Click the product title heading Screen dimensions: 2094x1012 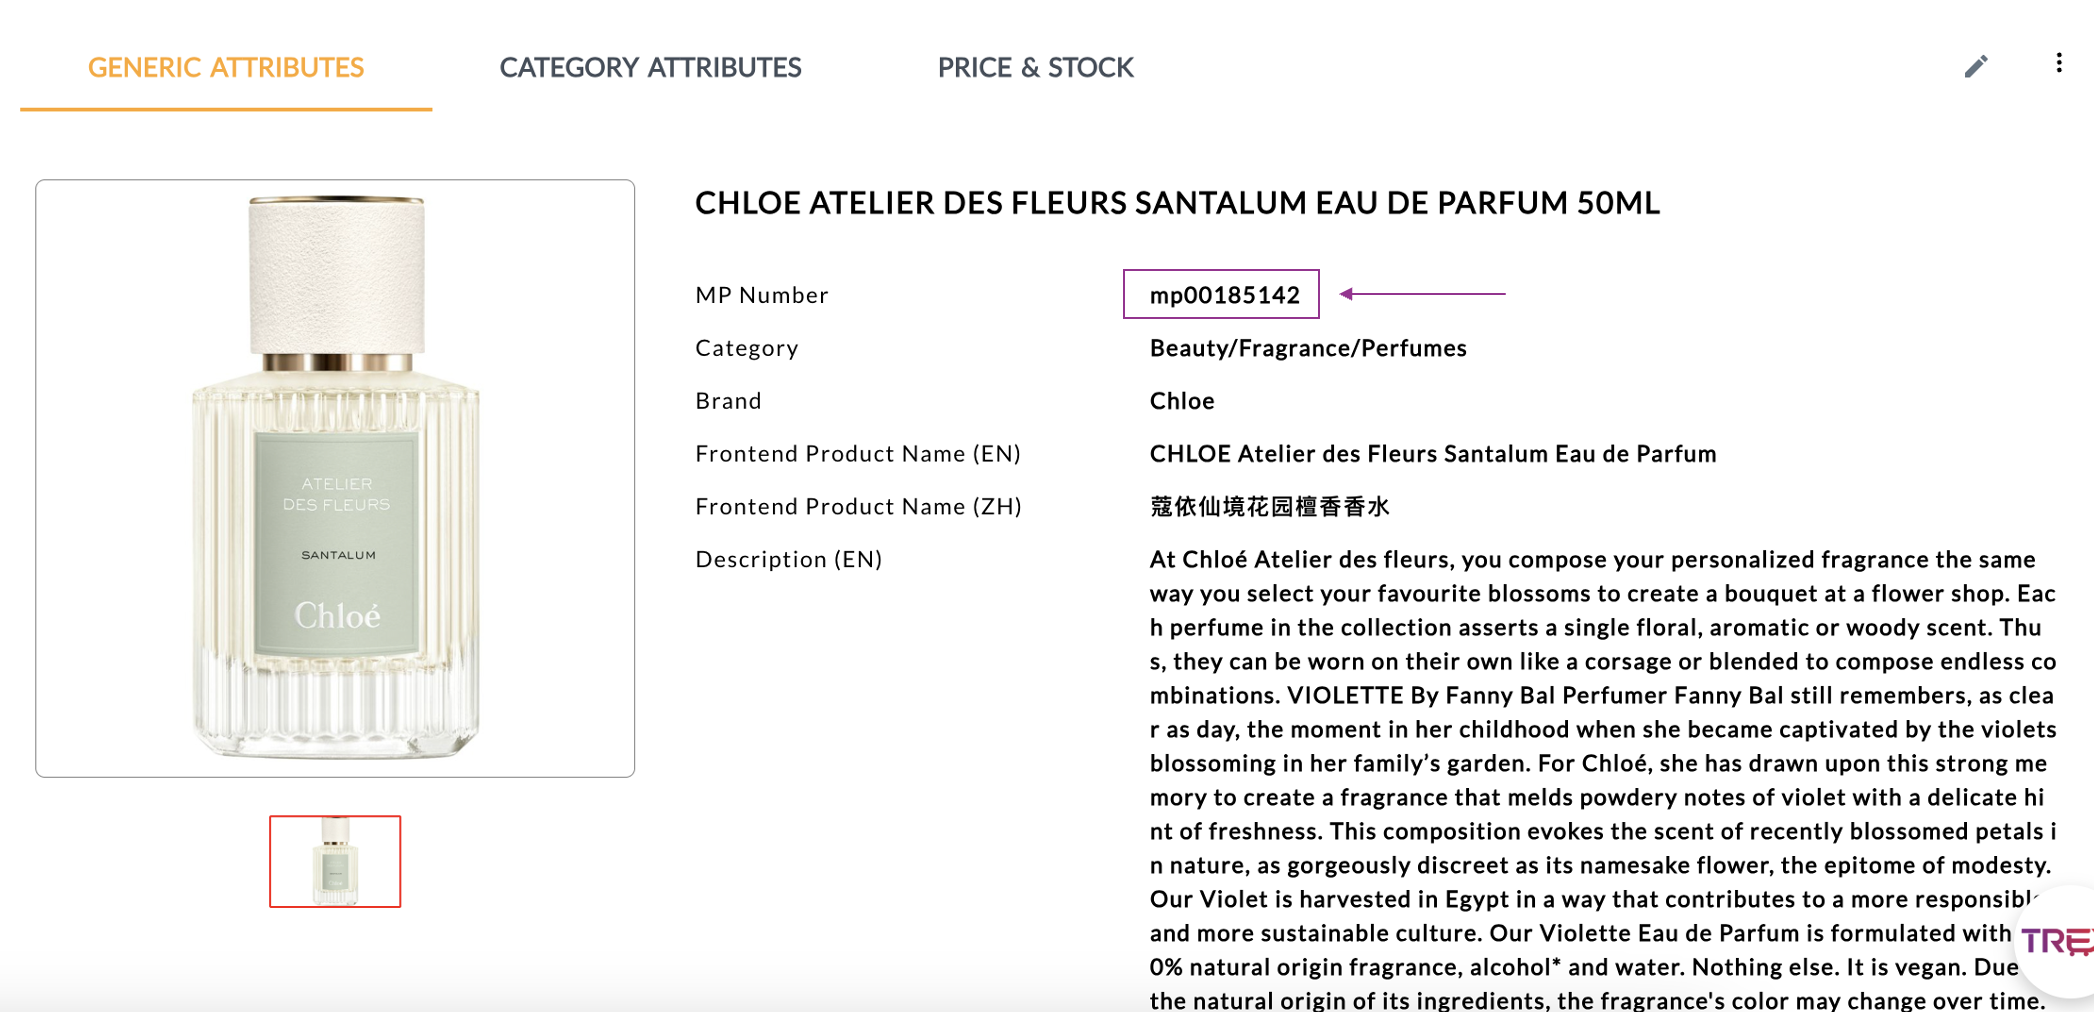click(x=1177, y=203)
